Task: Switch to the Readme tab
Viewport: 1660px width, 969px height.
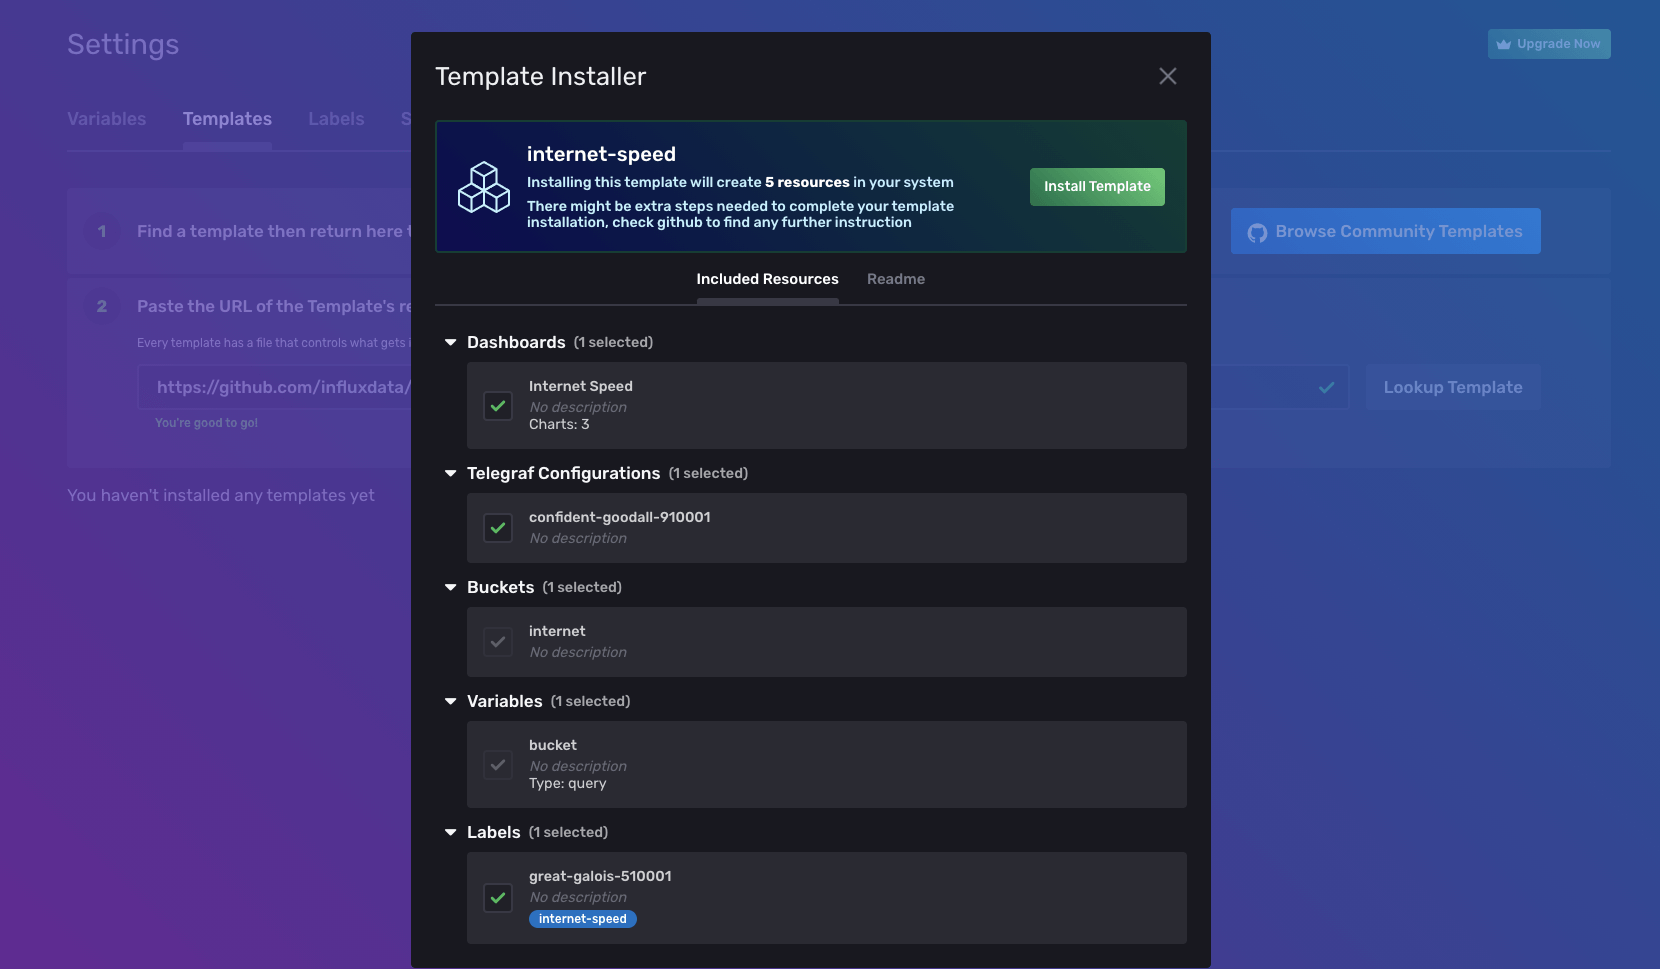Action: coord(895,279)
